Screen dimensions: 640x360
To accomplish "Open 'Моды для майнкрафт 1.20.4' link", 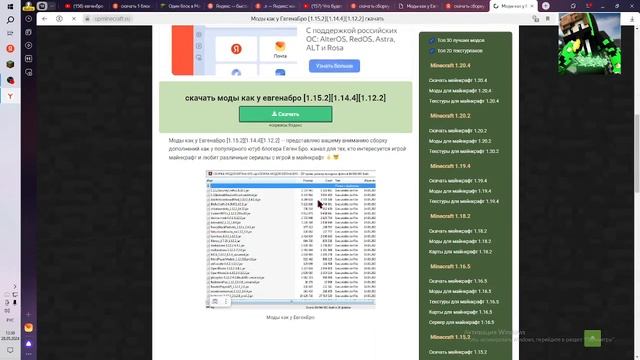I will [x=460, y=91].
